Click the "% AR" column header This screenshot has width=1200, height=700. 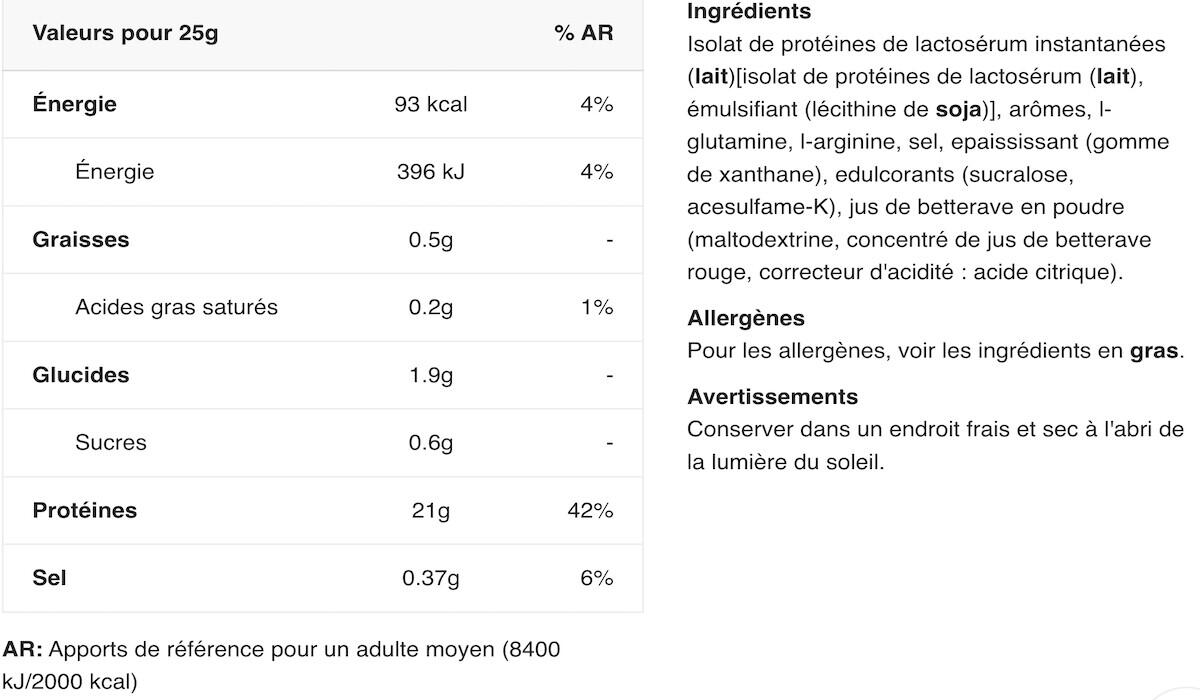click(584, 33)
